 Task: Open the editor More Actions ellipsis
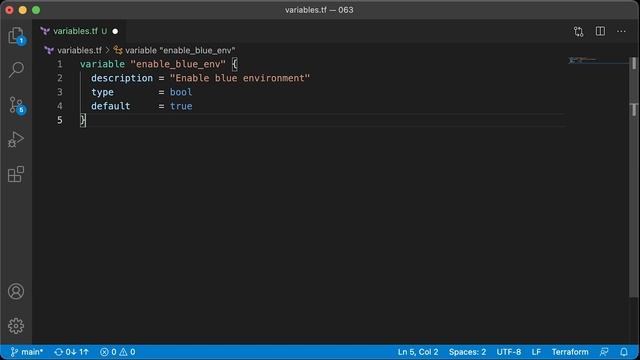pos(621,31)
